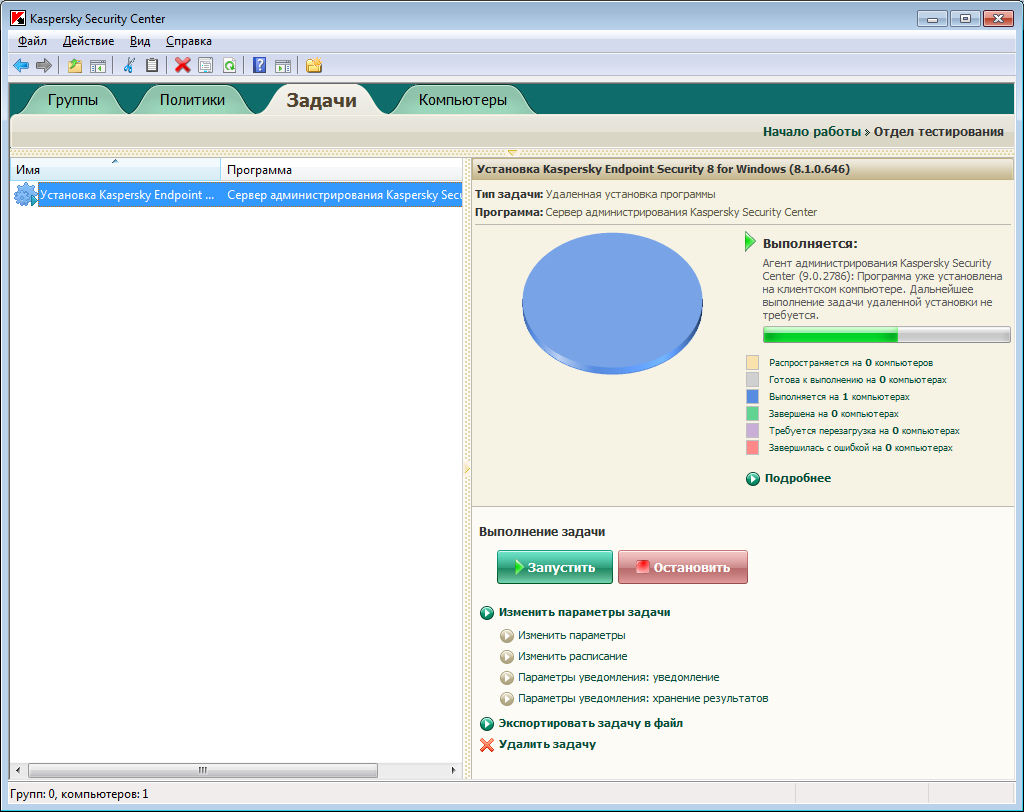
Task: Click the red X Delete toolbar icon
Action: pyautogui.click(x=183, y=65)
